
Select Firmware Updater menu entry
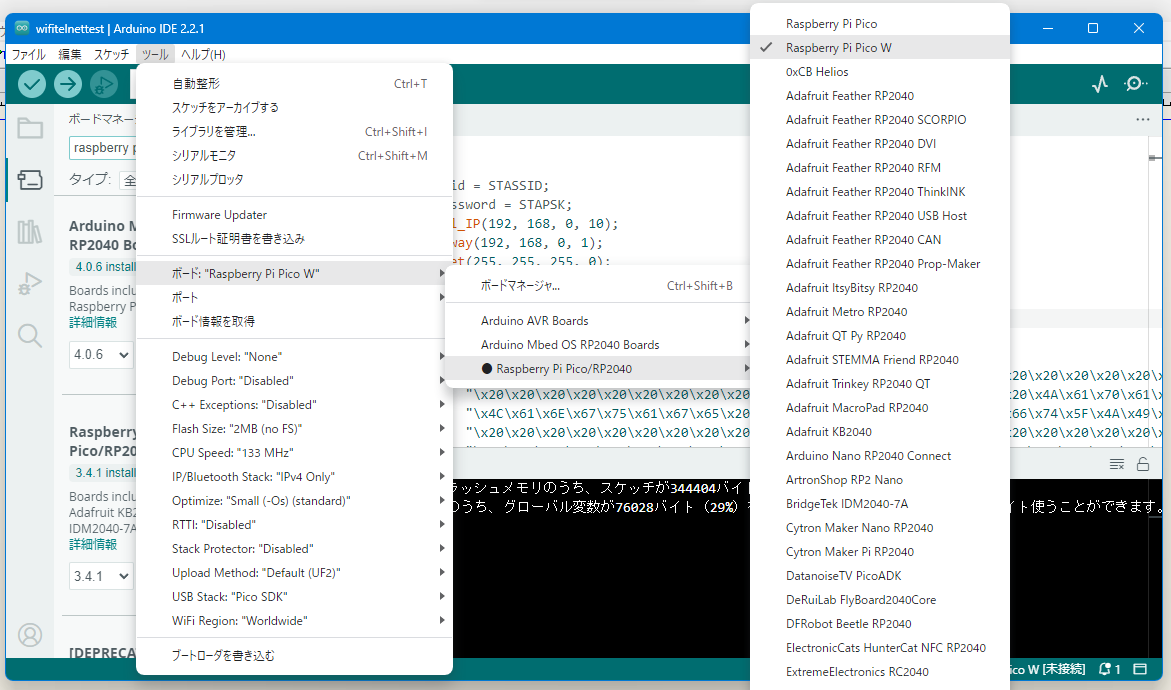[x=294, y=215]
